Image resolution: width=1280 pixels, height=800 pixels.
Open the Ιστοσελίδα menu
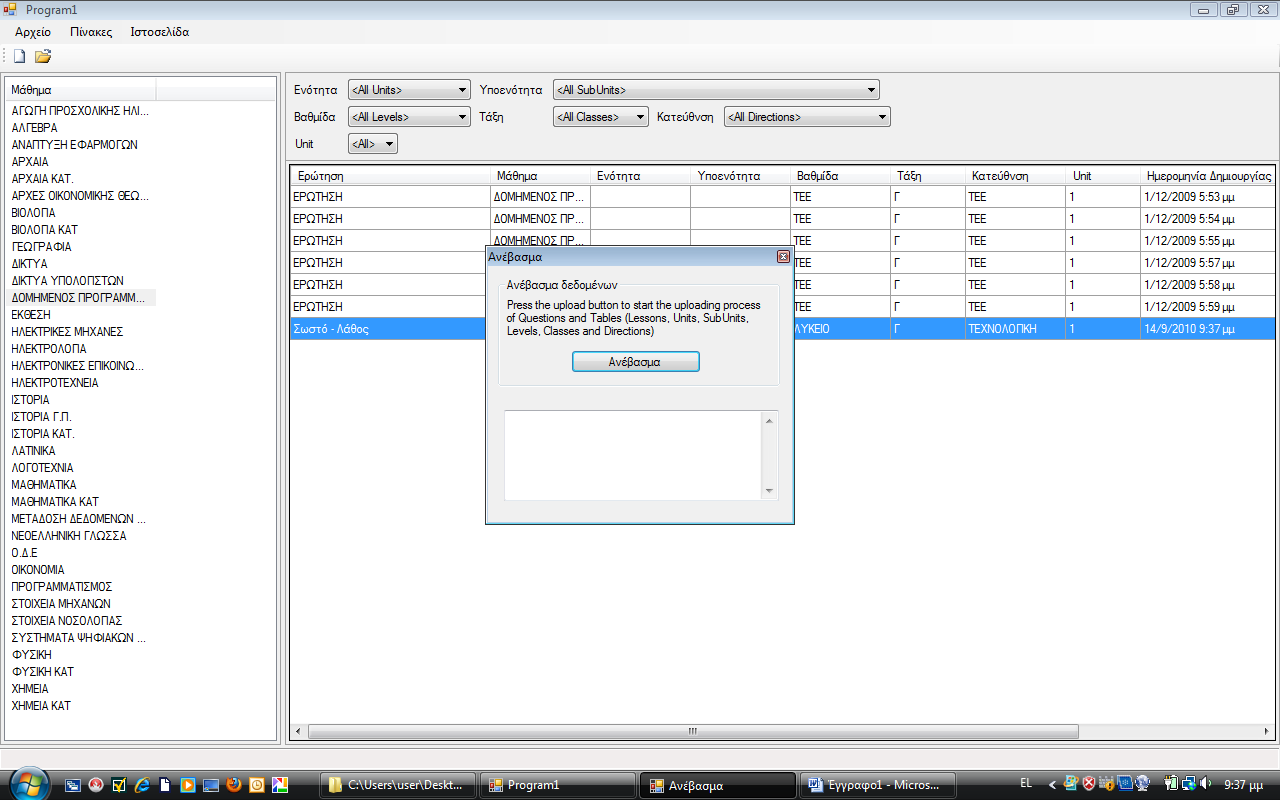160,32
